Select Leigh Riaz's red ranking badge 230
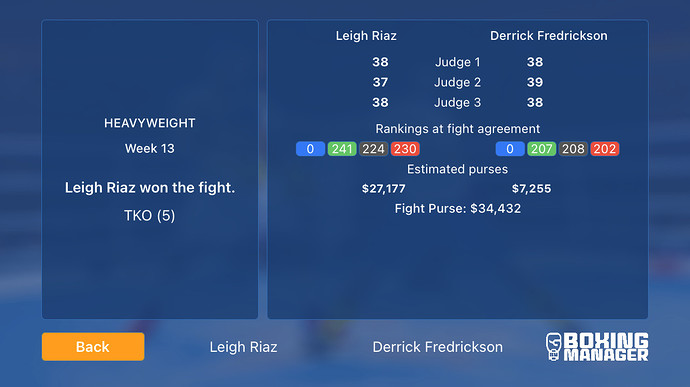Image resolution: width=690 pixels, height=387 pixels. (405, 149)
